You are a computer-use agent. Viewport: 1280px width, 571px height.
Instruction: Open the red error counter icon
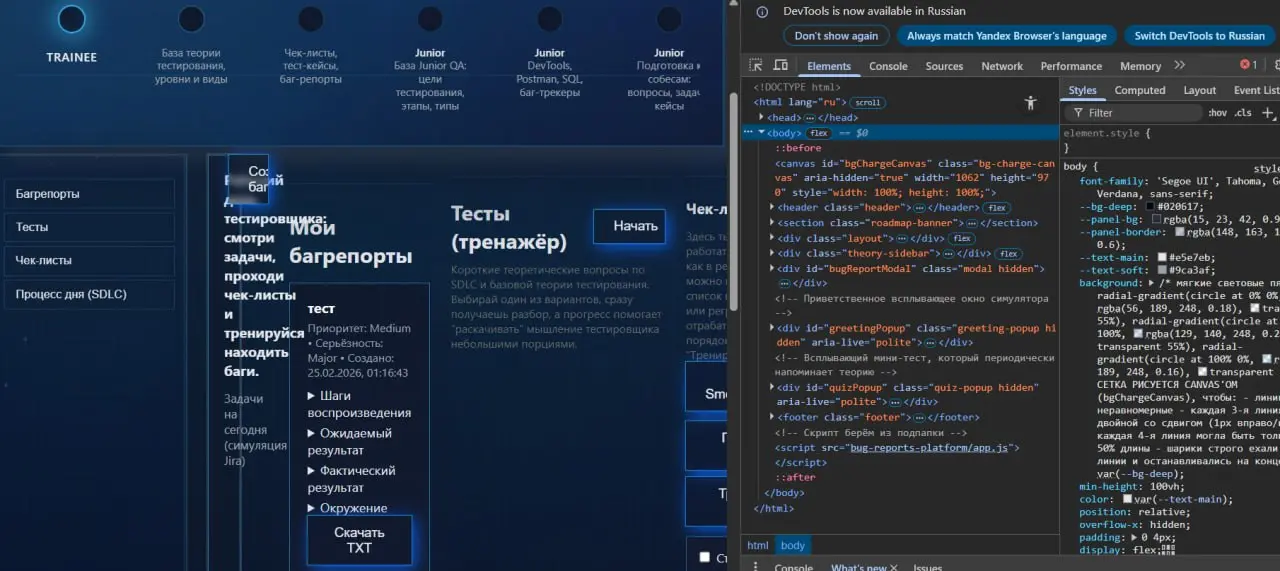point(1249,65)
